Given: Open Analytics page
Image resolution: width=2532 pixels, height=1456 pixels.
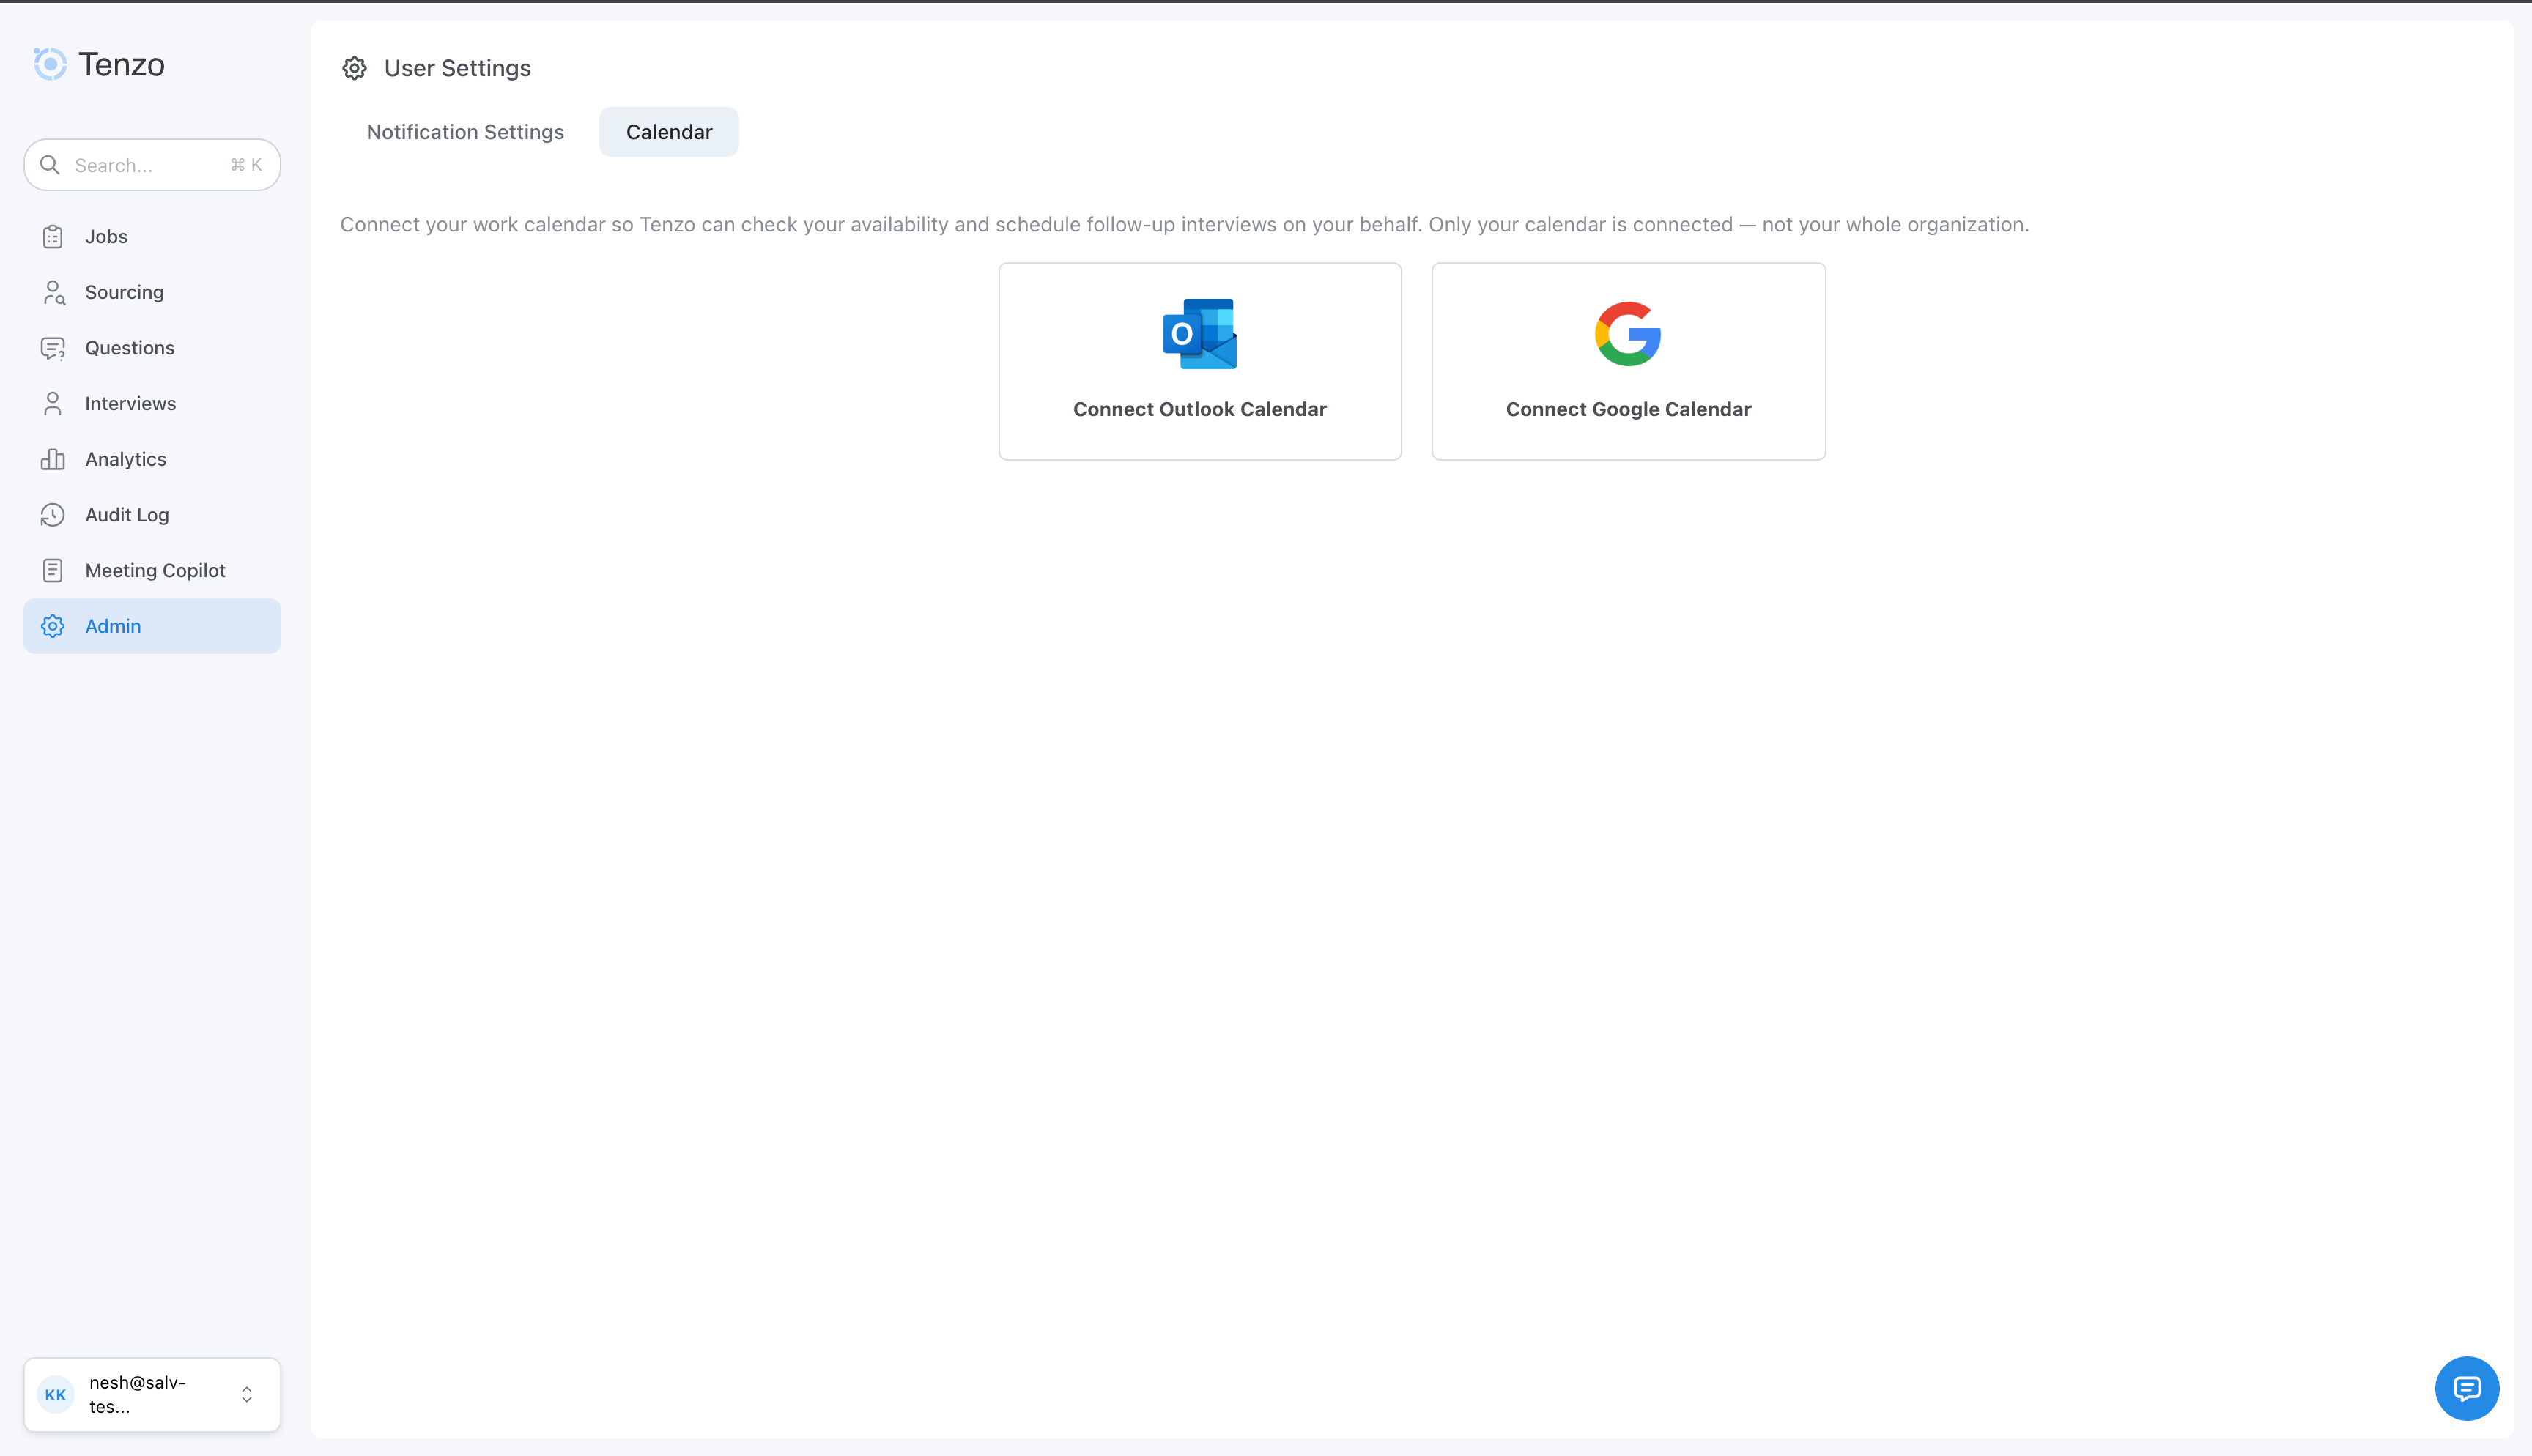Looking at the screenshot, I should [x=152, y=459].
